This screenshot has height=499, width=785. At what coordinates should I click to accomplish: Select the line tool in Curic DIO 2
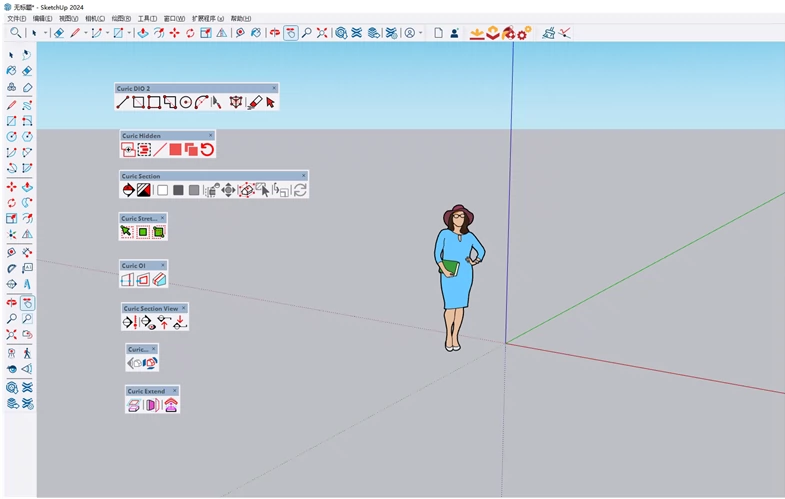123,102
